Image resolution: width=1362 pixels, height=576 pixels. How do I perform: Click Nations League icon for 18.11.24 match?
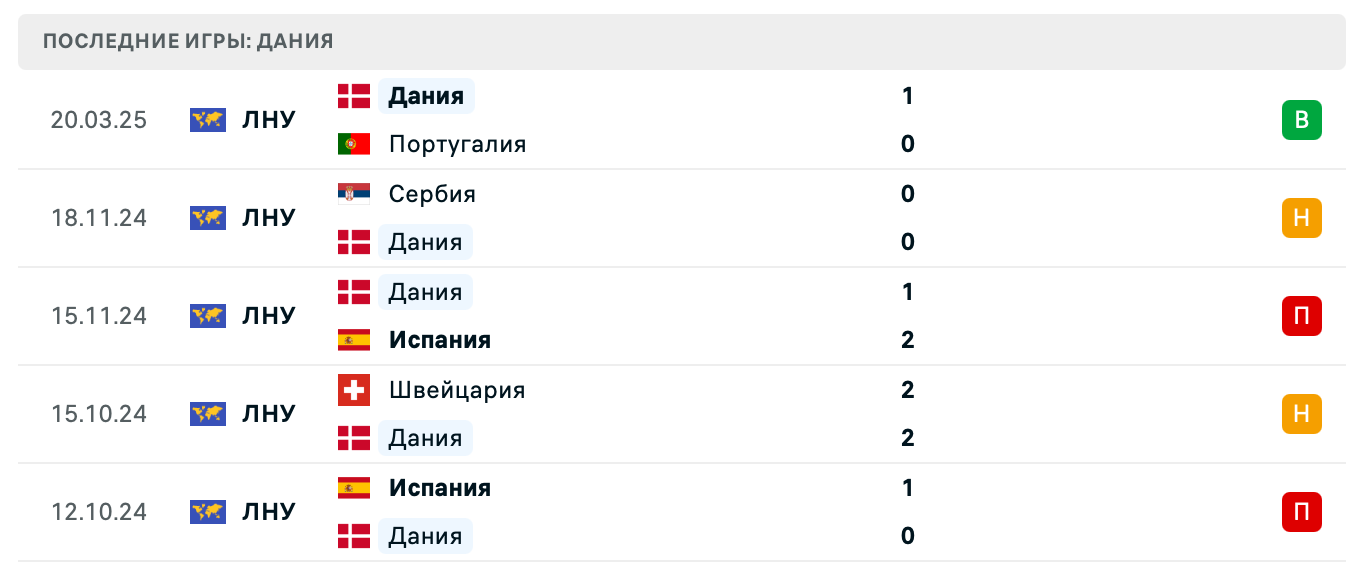point(208,218)
